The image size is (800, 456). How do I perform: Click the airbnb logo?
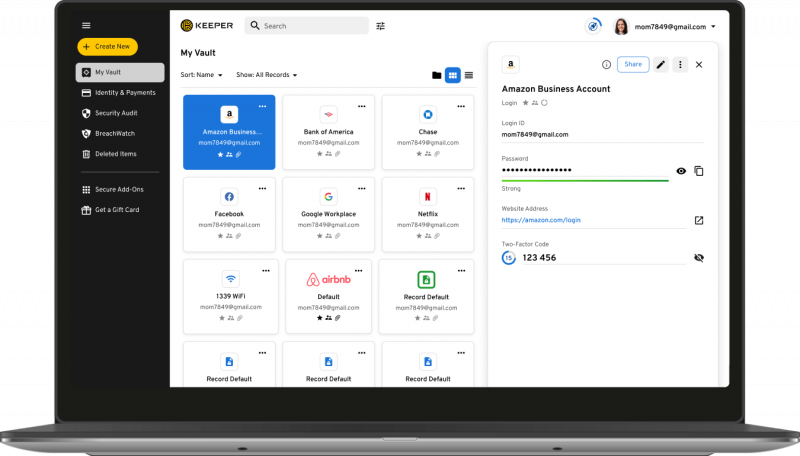(329, 280)
